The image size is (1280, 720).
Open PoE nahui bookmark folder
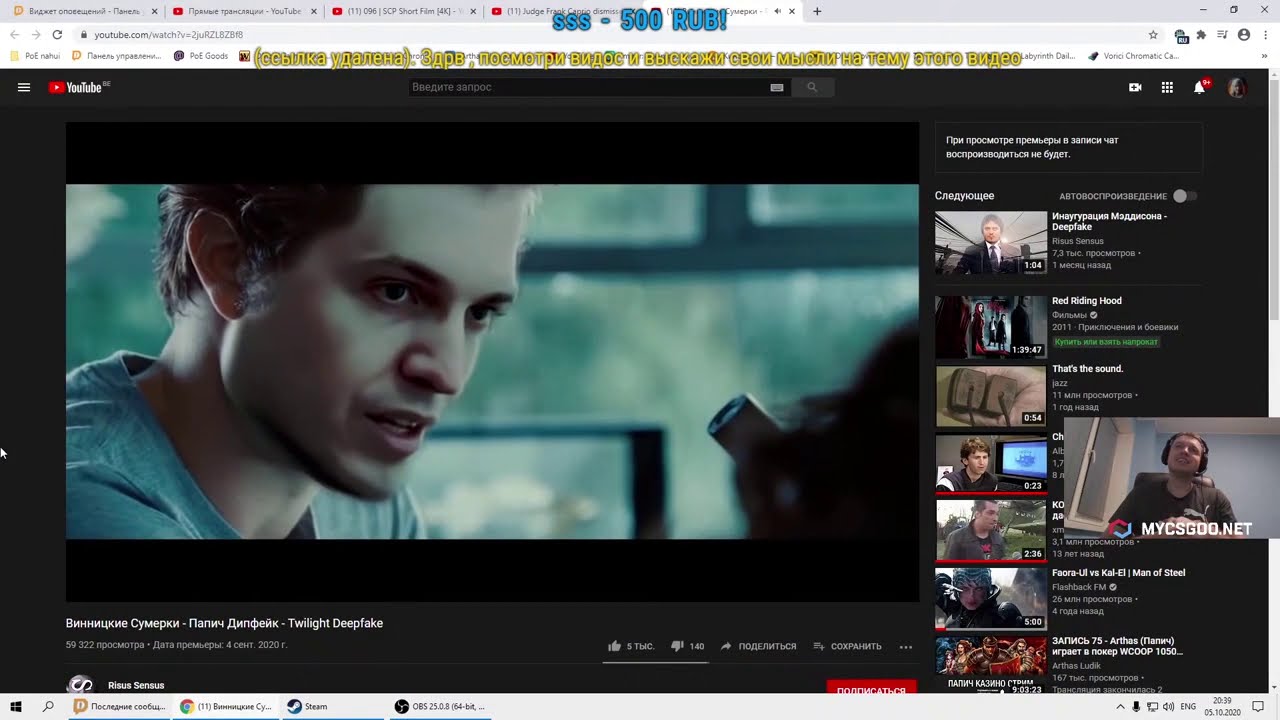pyautogui.click(x=35, y=56)
